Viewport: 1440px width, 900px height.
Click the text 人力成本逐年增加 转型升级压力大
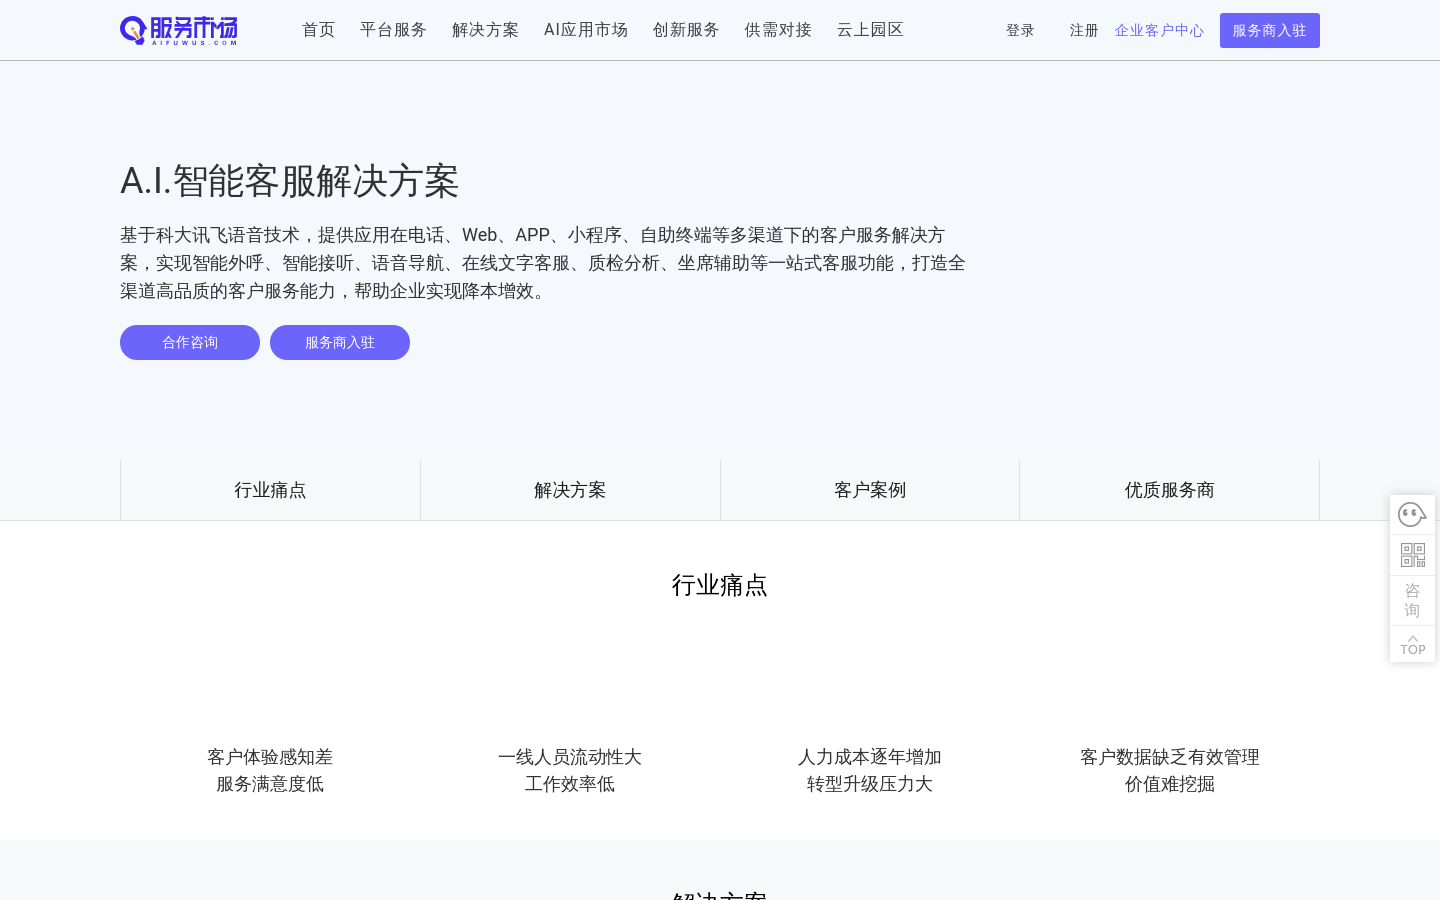coord(870,770)
